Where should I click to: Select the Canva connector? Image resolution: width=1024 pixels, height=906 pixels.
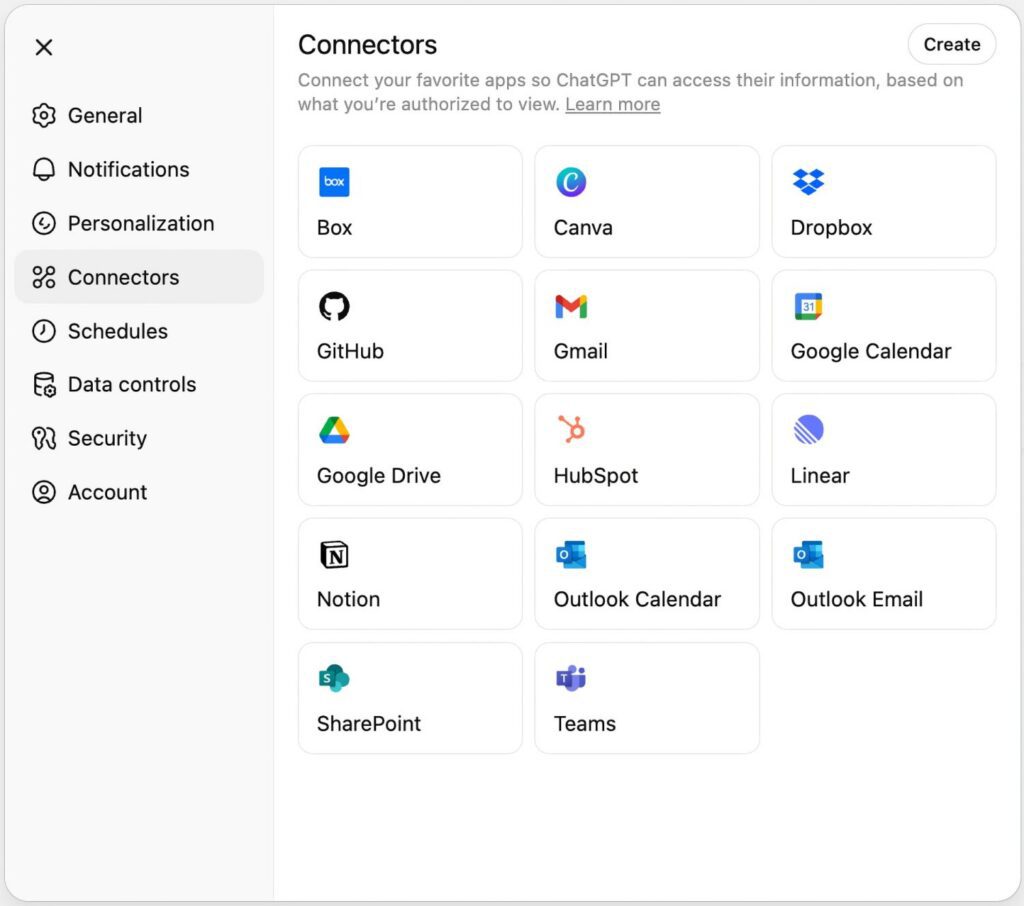point(647,201)
